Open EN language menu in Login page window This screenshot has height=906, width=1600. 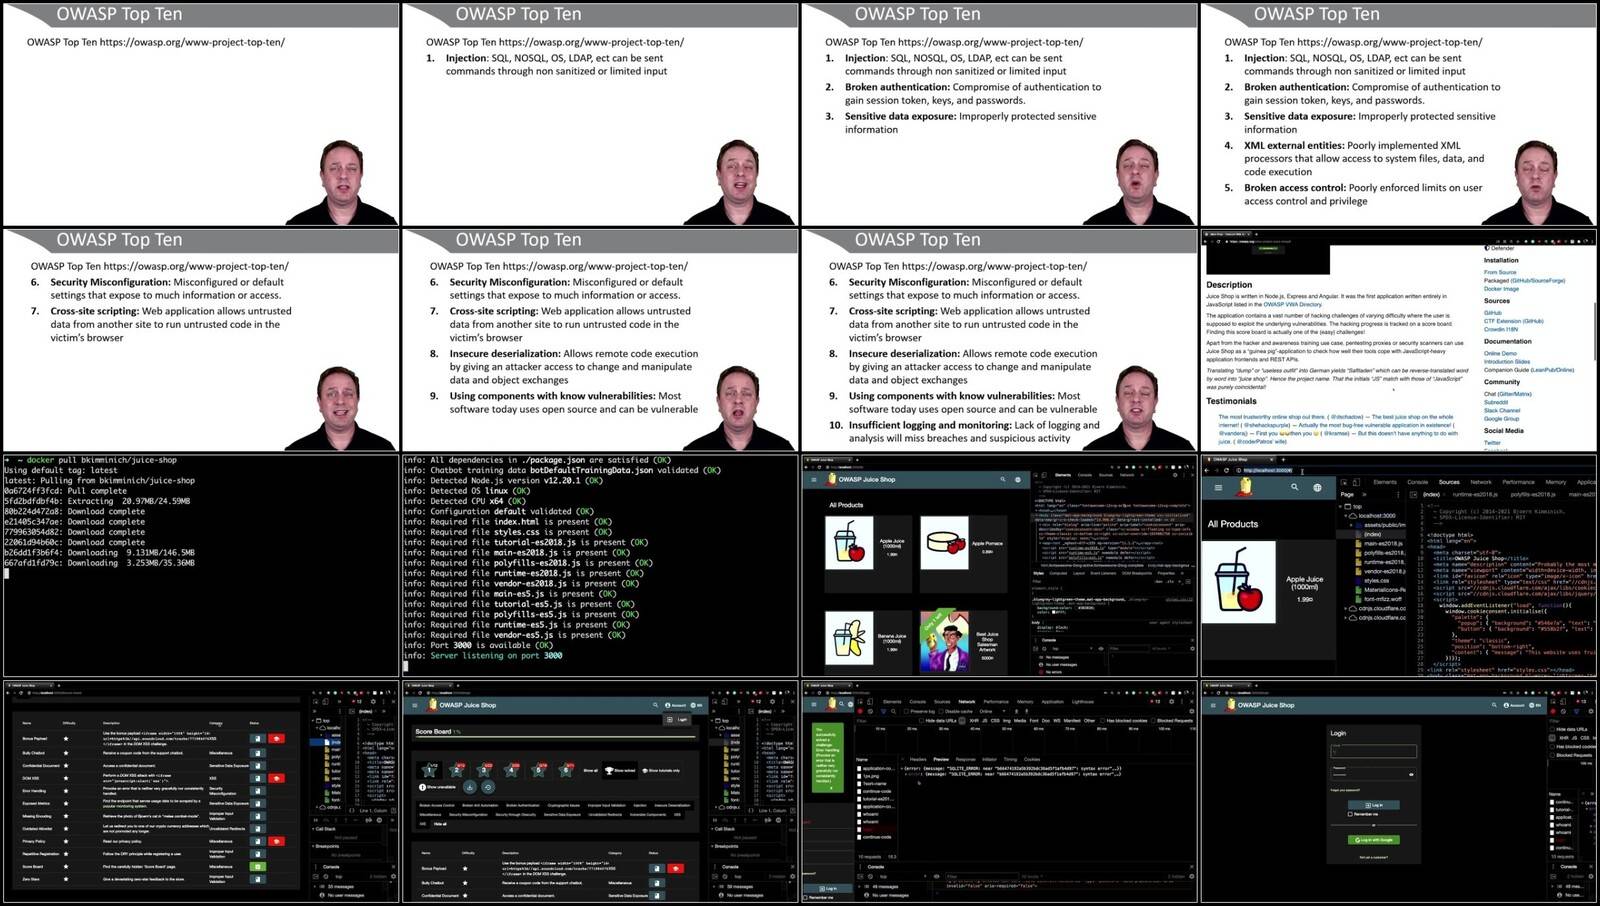[1535, 705]
